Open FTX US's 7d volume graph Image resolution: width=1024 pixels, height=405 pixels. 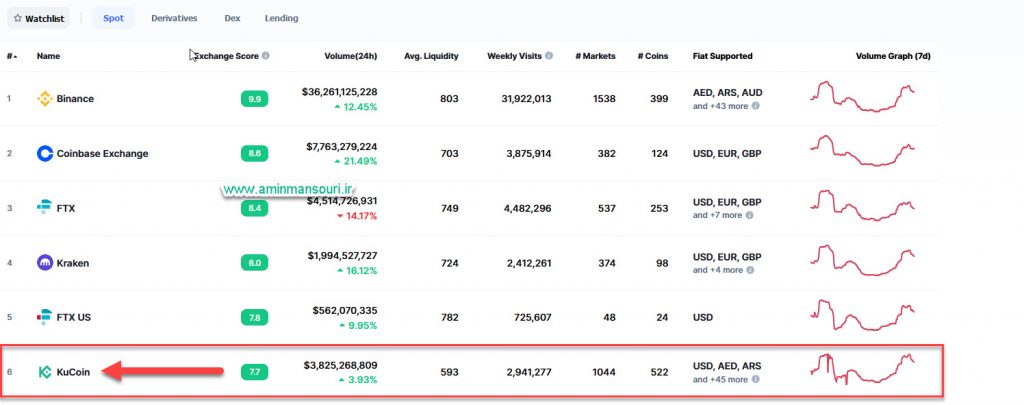(862, 315)
